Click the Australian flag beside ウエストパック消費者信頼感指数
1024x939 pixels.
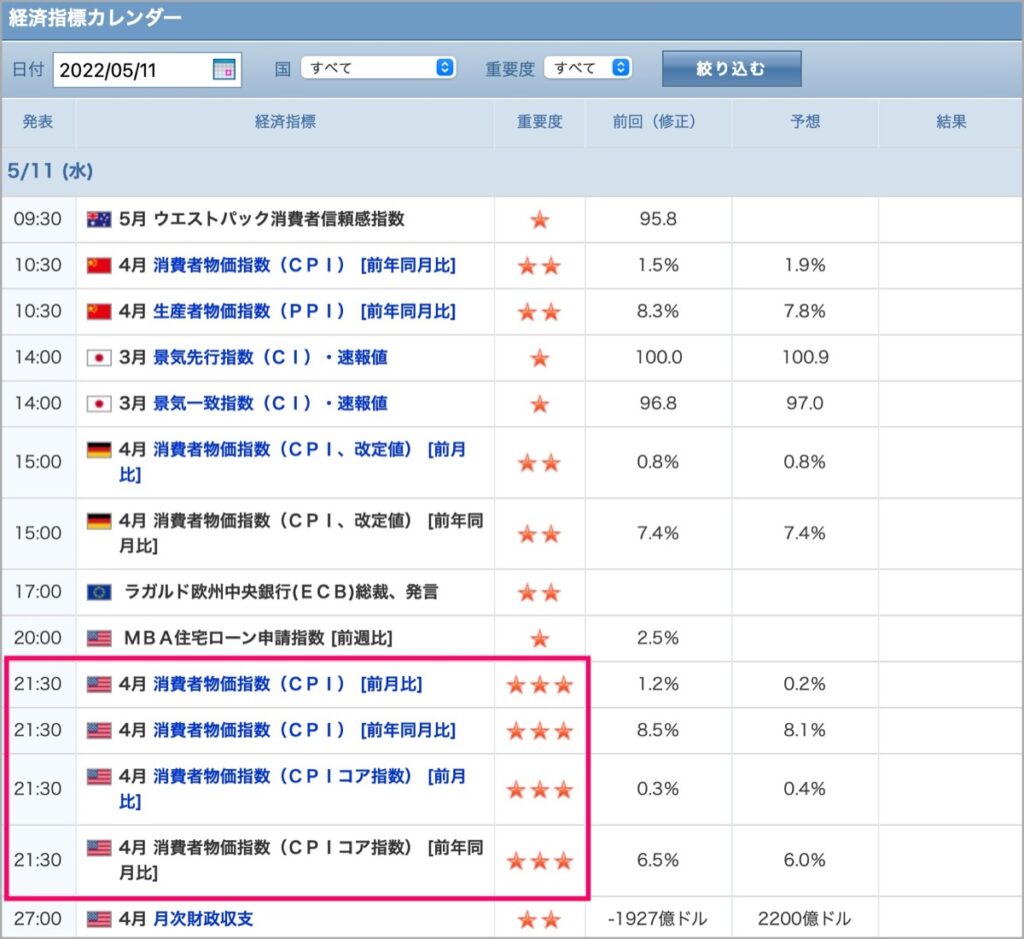pyautogui.click(x=99, y=219)
